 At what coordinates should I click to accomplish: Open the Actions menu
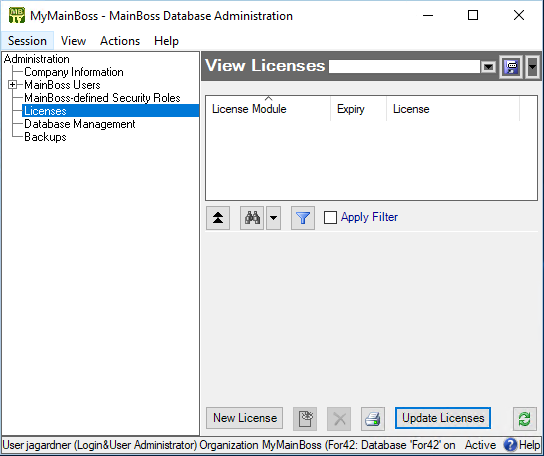[120, 41]
